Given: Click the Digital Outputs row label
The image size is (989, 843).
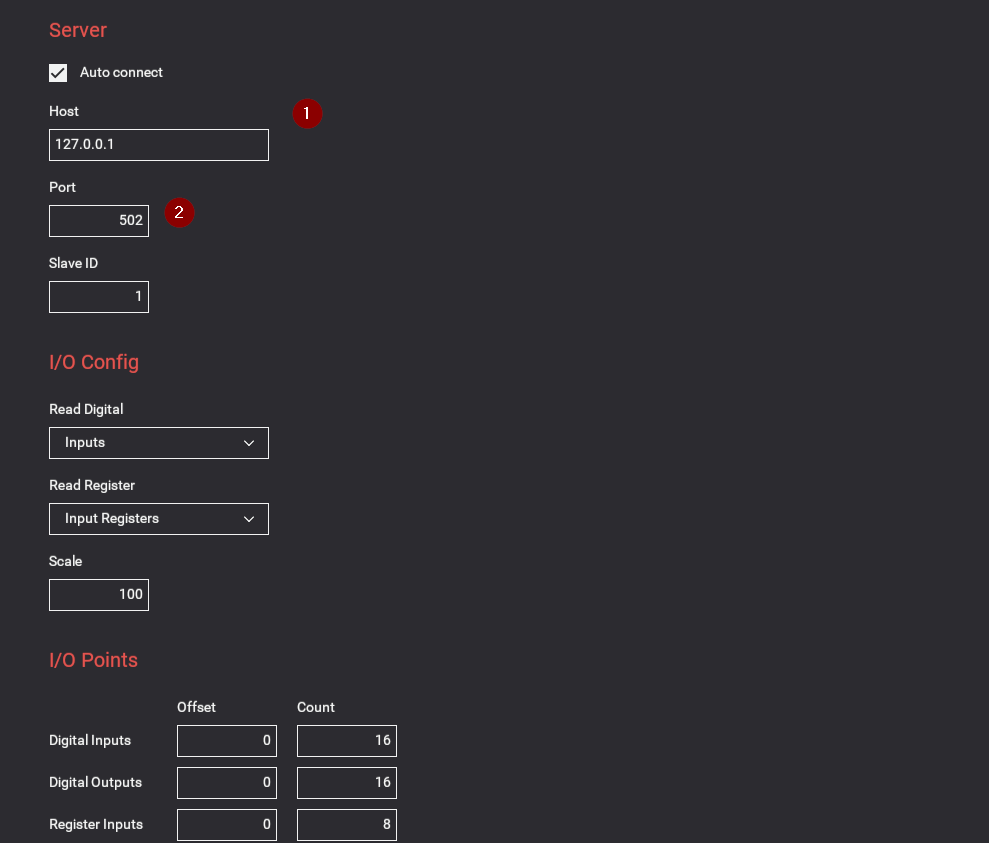Looking at the screenshot, I should click(96, 782).
